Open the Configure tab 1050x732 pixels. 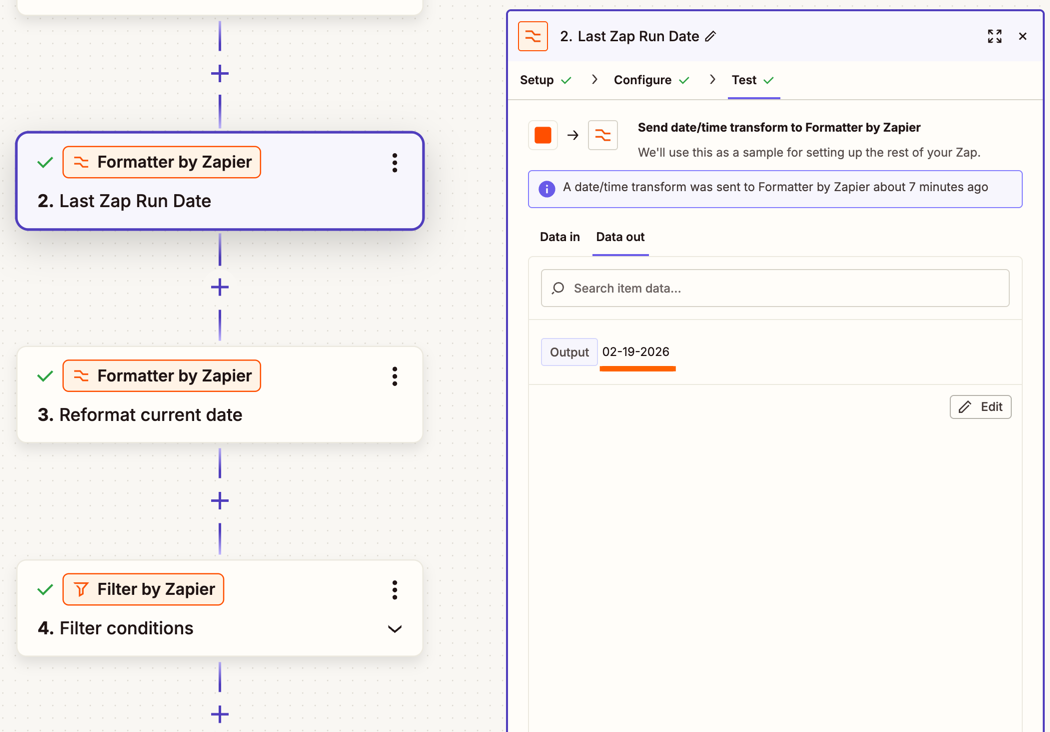pos(643,80)
